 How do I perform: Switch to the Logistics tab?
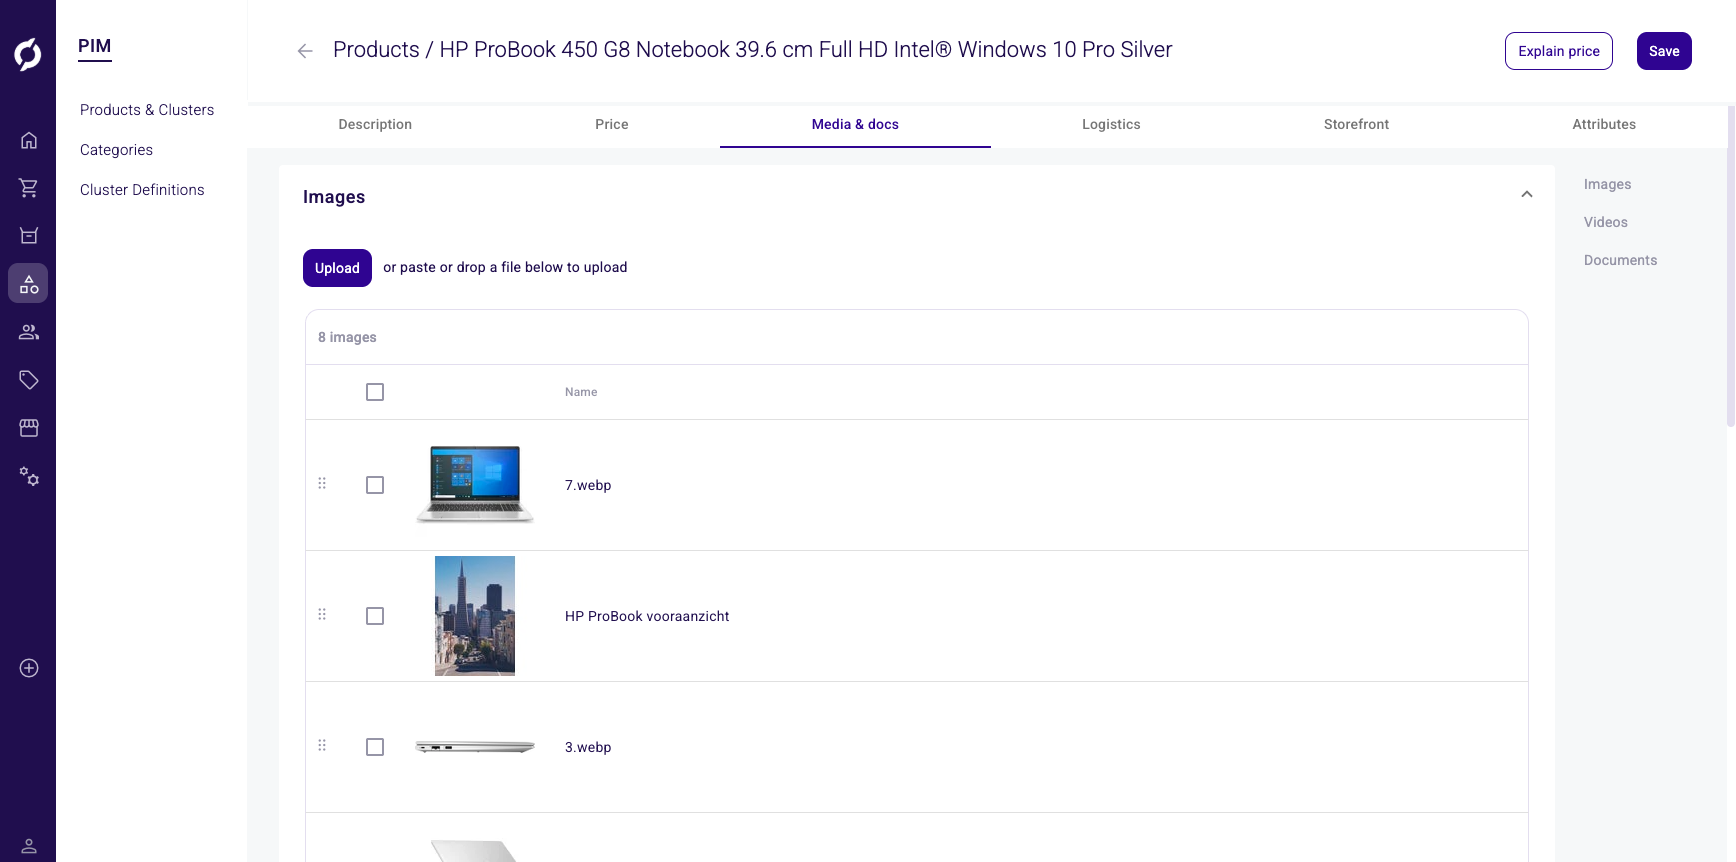point(1111,124)
